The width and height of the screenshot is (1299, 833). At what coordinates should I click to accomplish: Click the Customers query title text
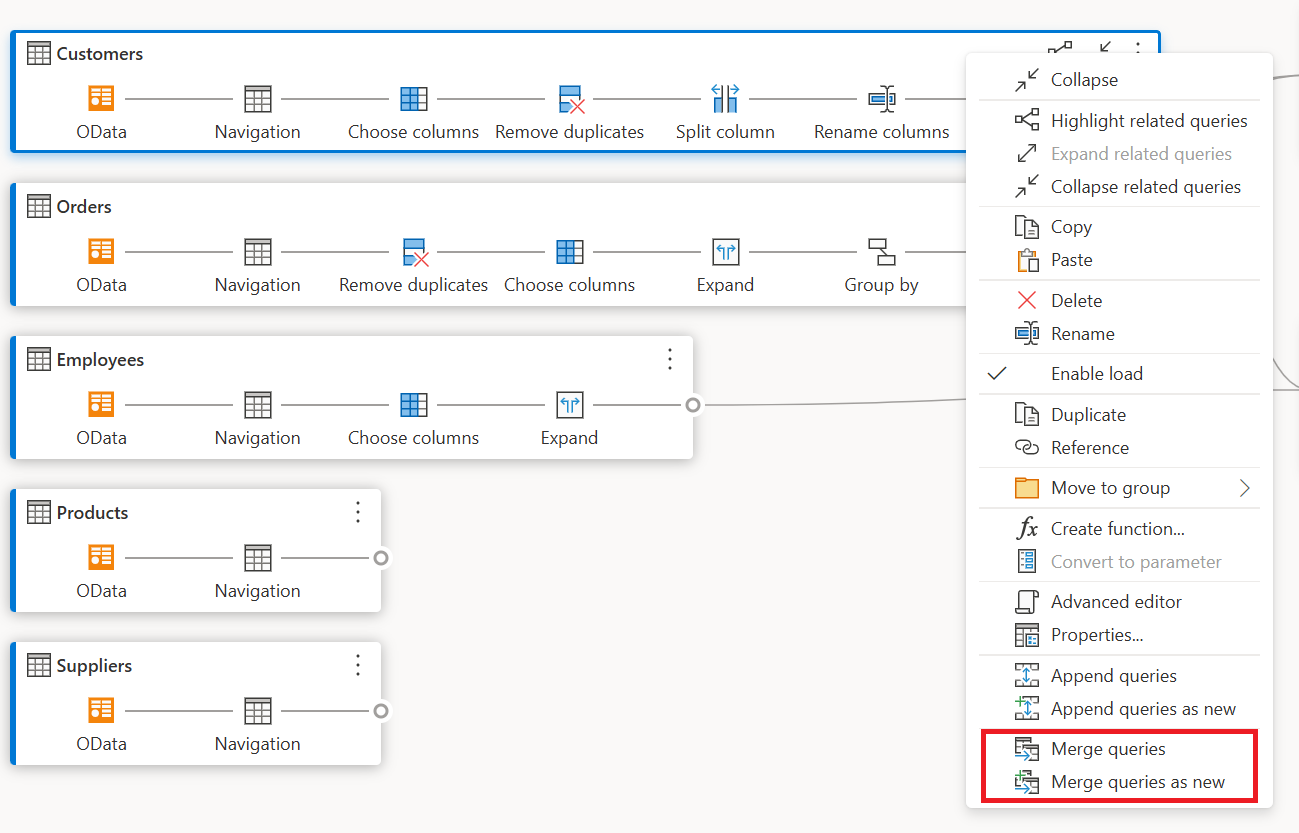click(x=100, y=54)
